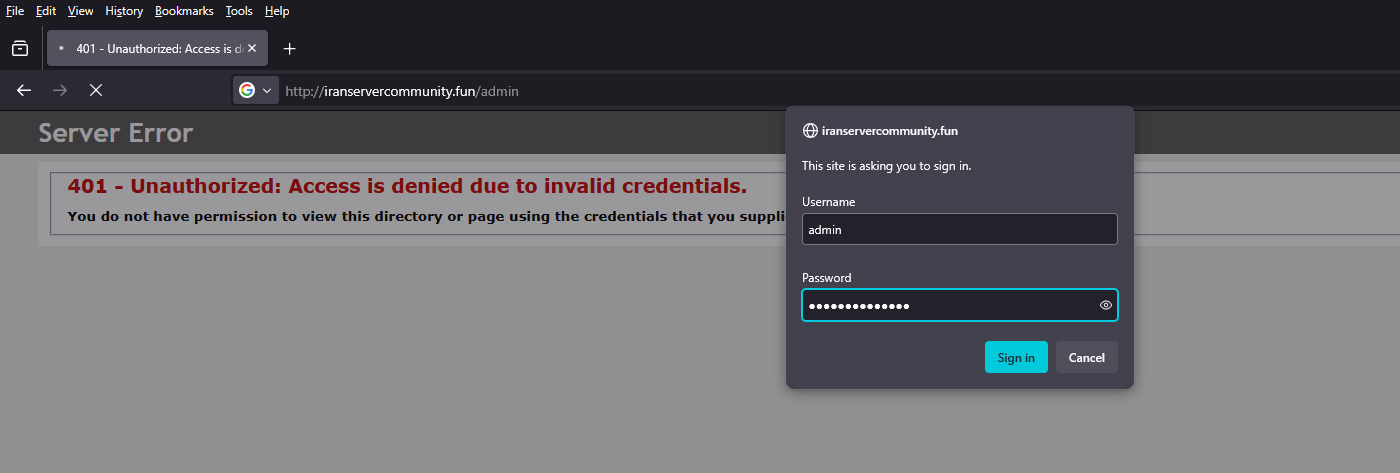Close the 401 Unauthorized tab
The height and width of the screenshot is (473, 1400).
point(253,48)
